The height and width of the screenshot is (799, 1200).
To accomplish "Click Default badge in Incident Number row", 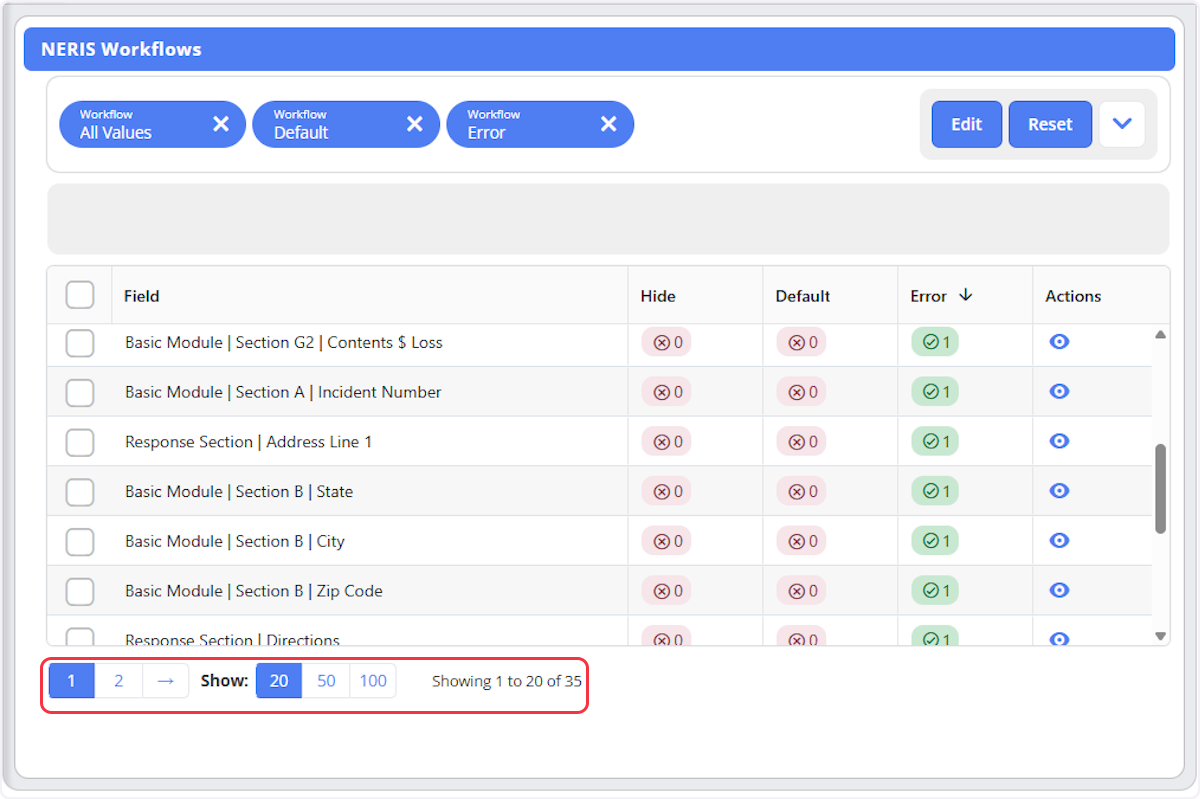I will tap(802, 392).
